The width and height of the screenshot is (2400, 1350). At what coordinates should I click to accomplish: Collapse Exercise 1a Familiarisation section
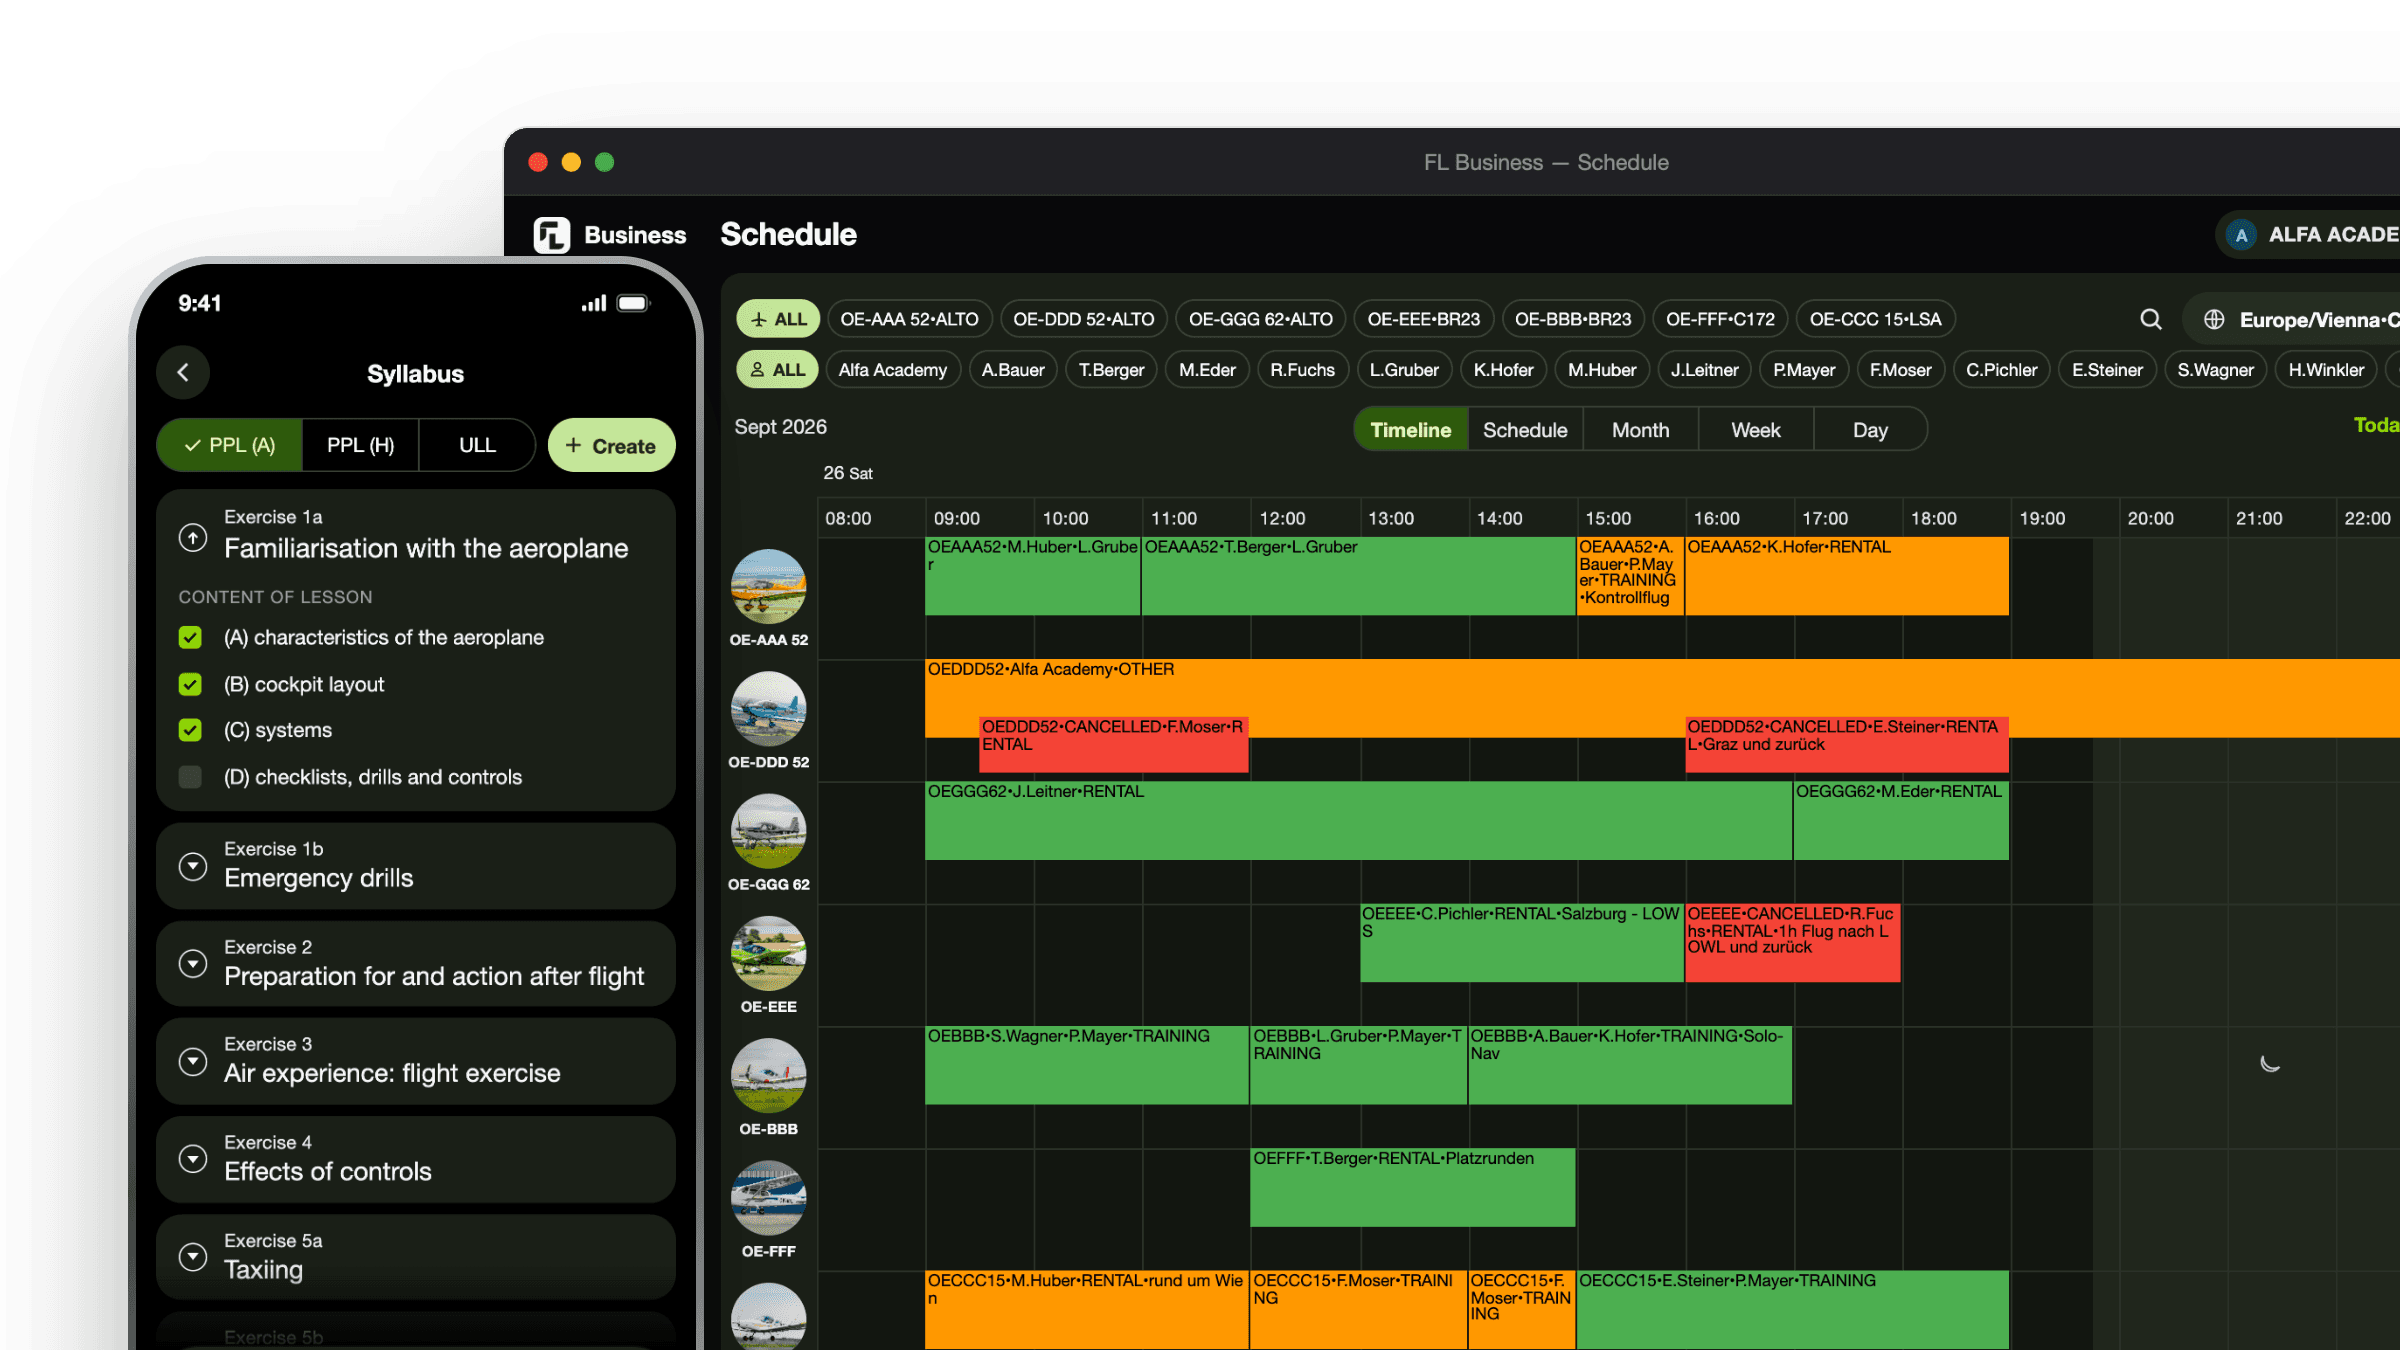(x=193, y=538)
